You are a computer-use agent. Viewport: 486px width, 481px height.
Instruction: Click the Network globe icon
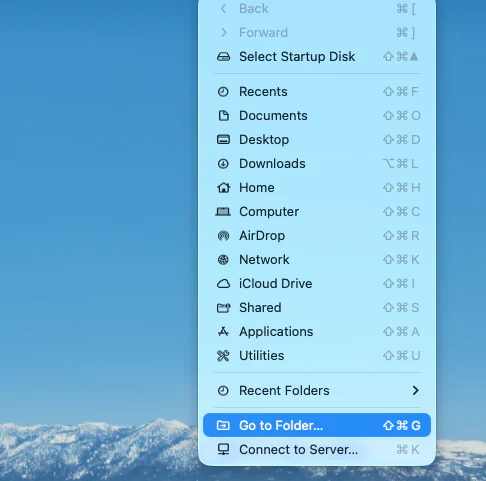(223, 260)
